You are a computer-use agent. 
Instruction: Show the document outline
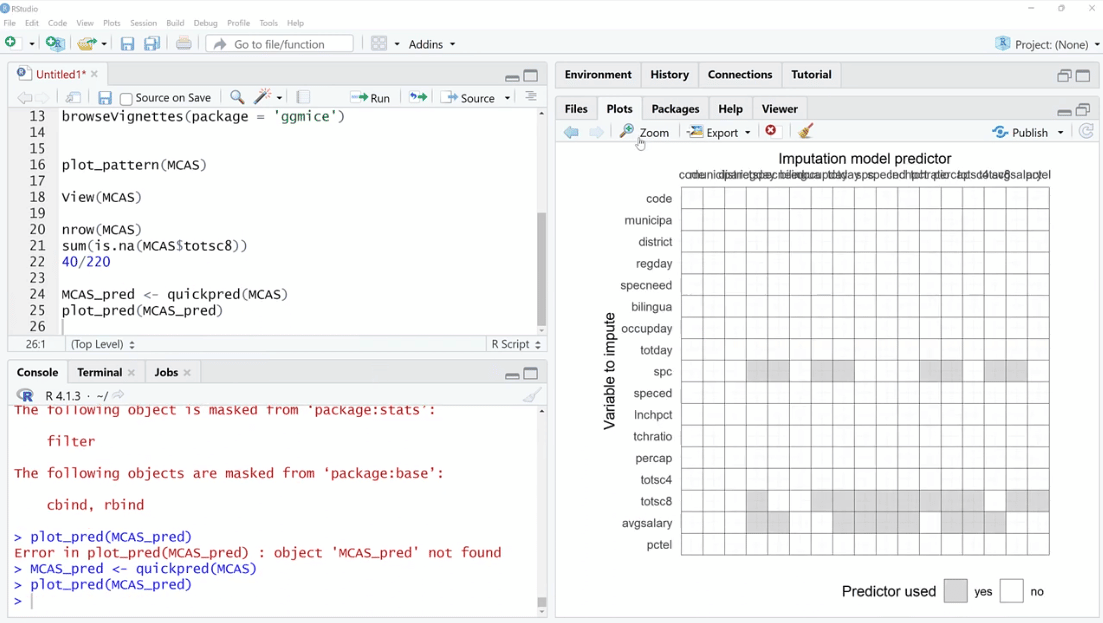click(x=531, y=96)
